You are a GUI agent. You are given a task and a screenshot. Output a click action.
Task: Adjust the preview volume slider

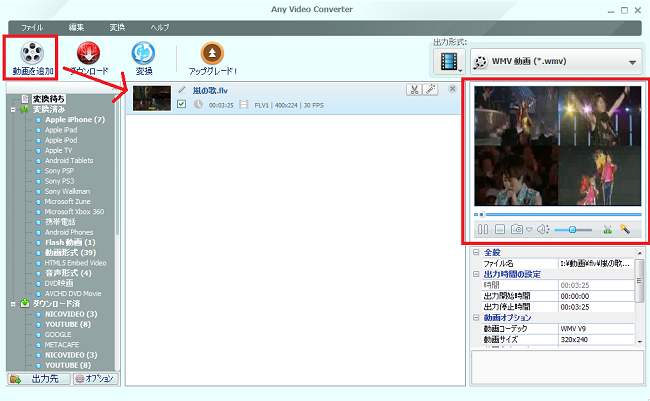point(573,230)
